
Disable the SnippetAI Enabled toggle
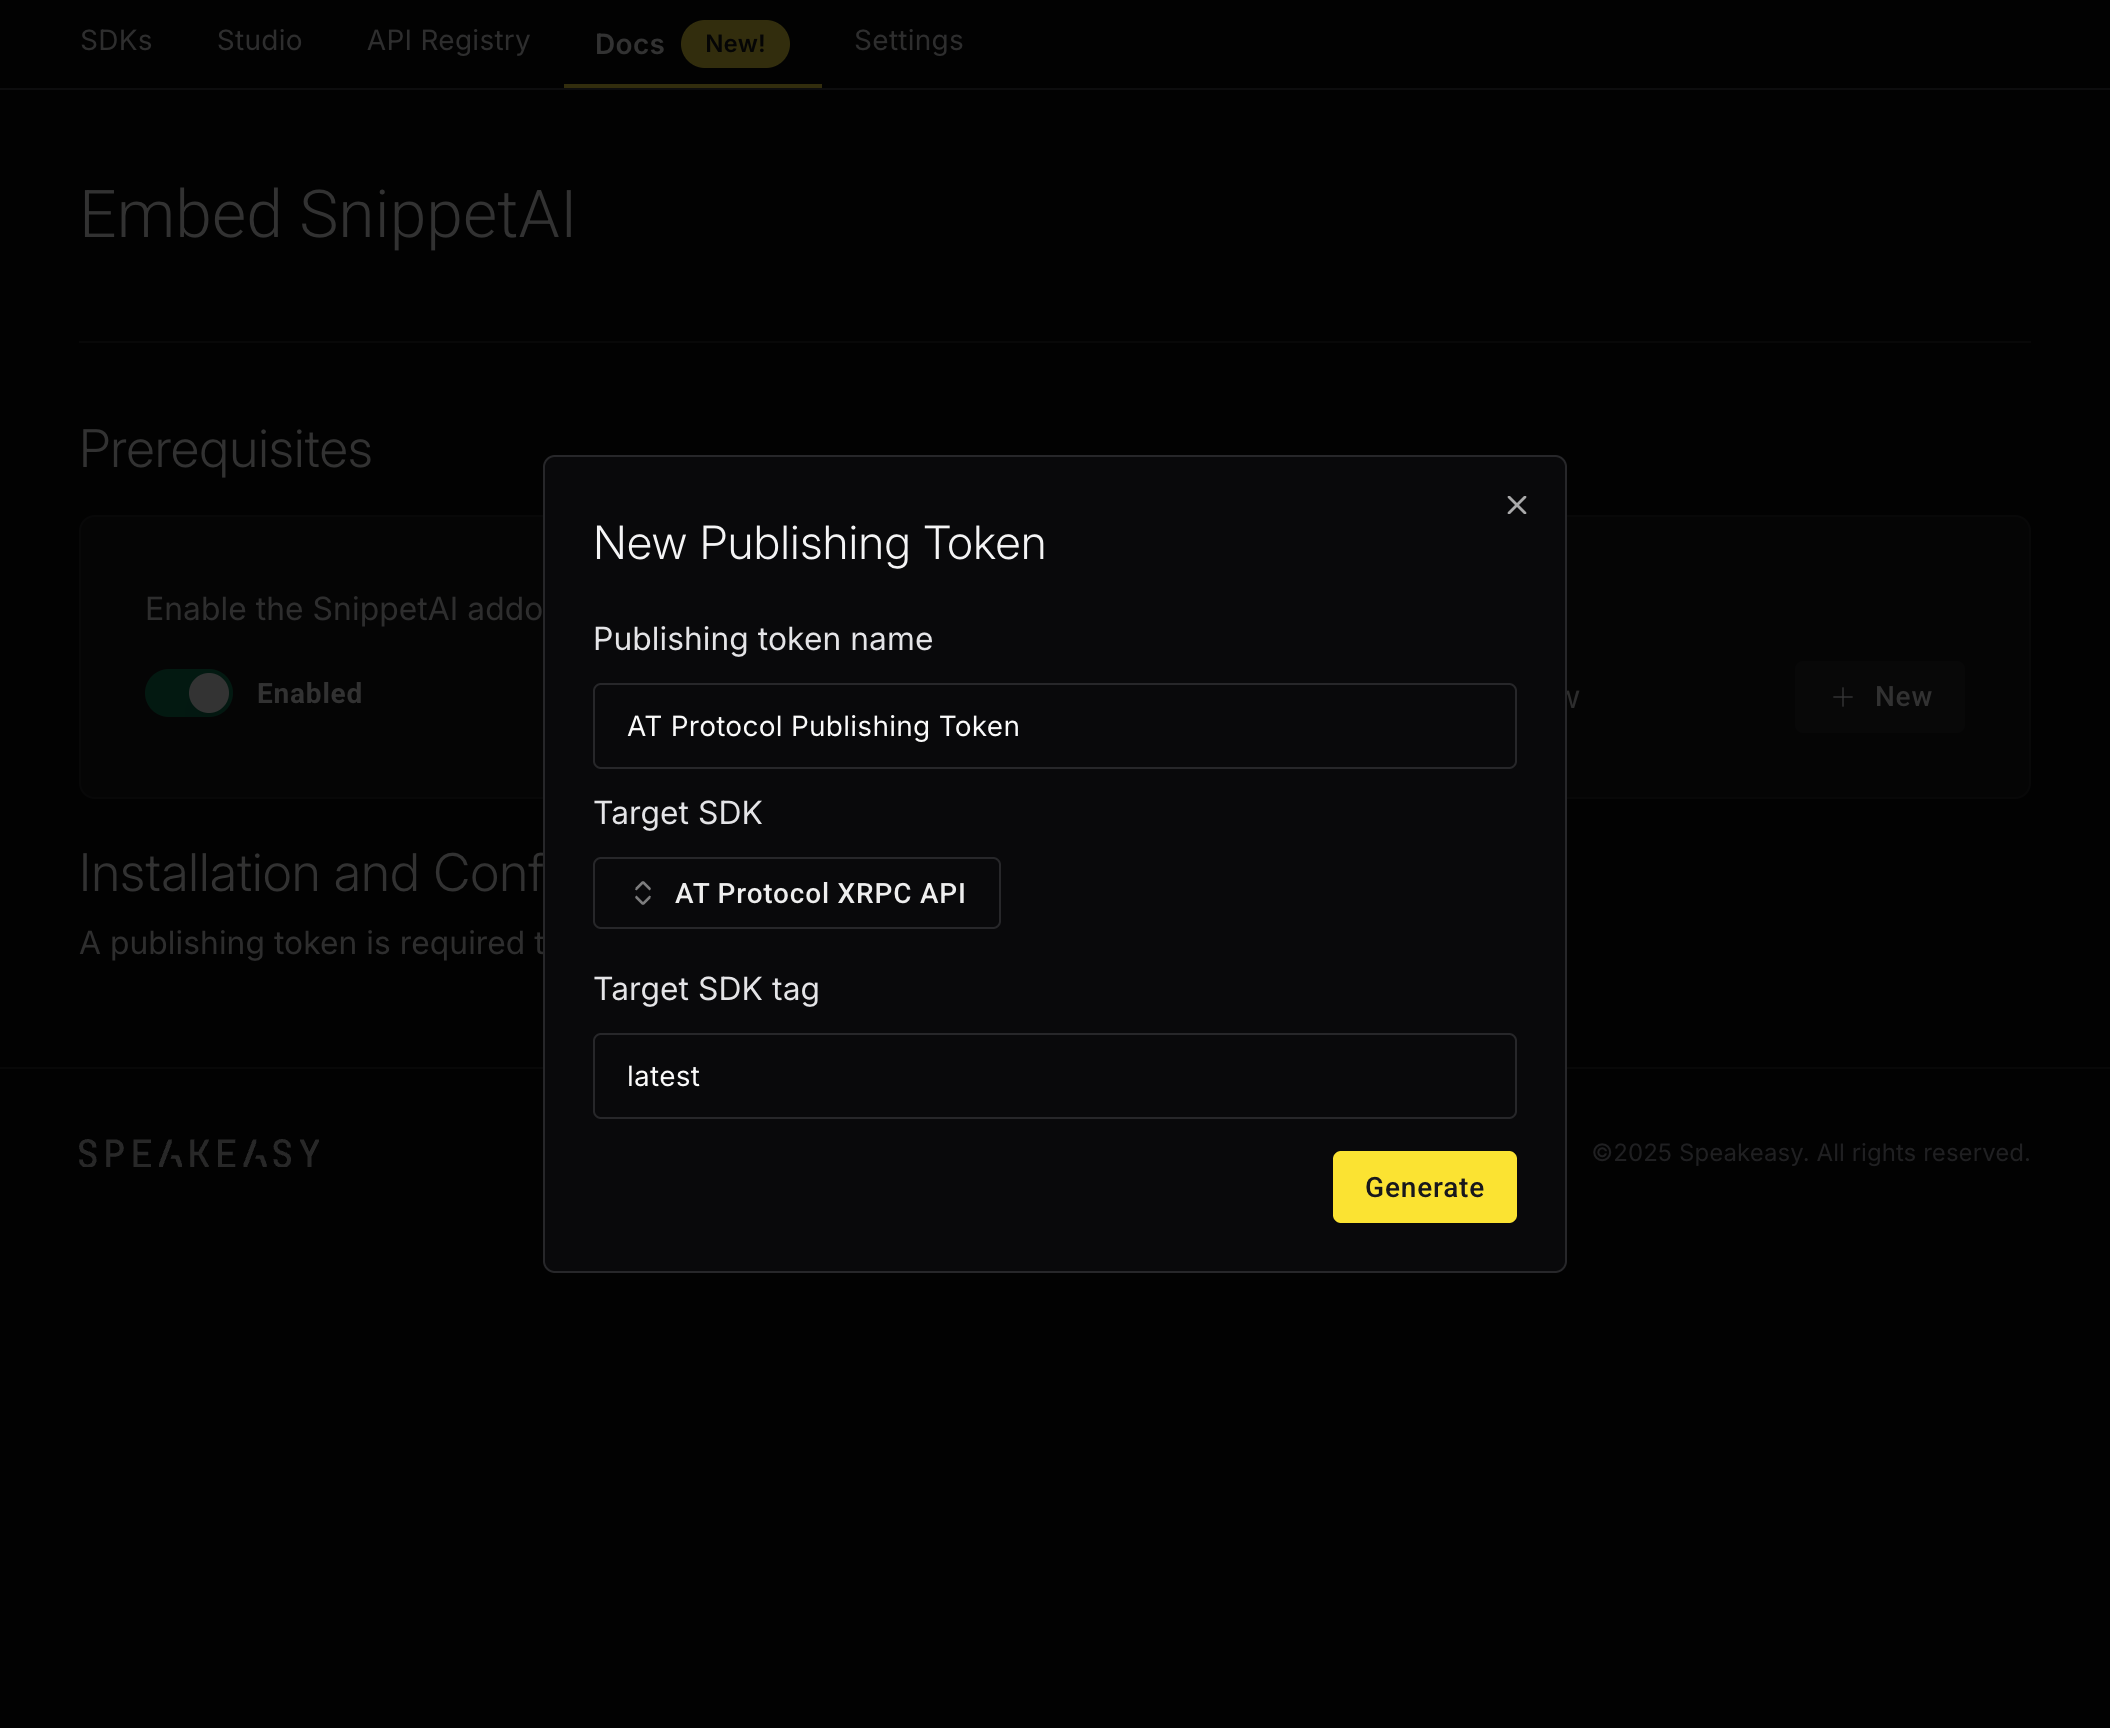(x=188, y=693)
